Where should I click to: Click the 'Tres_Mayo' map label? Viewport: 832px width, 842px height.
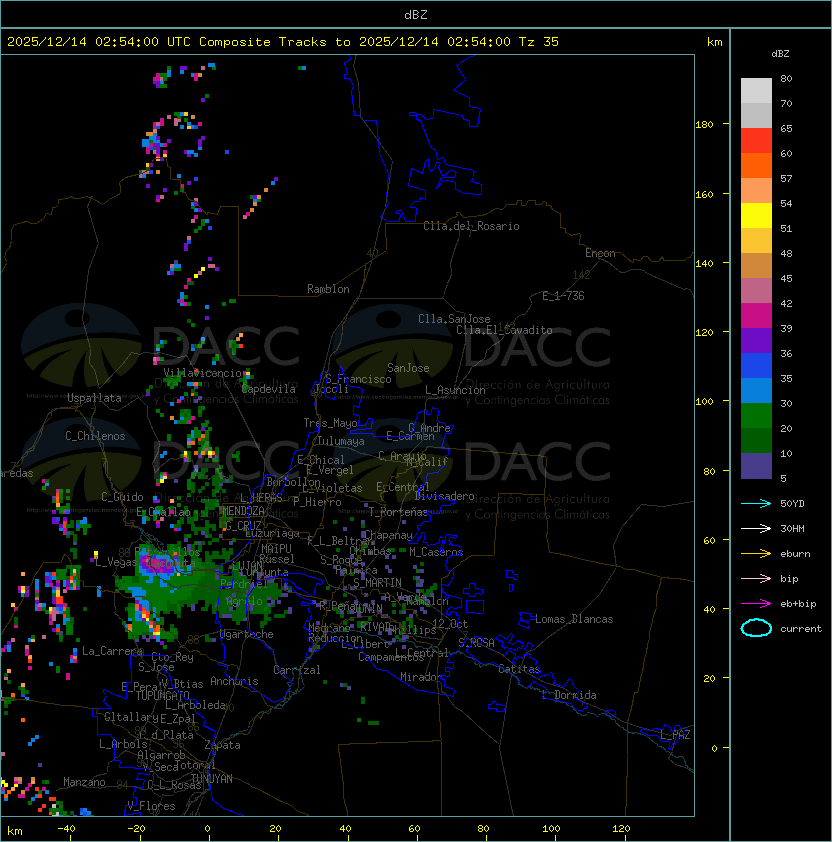tap(330, 423)
